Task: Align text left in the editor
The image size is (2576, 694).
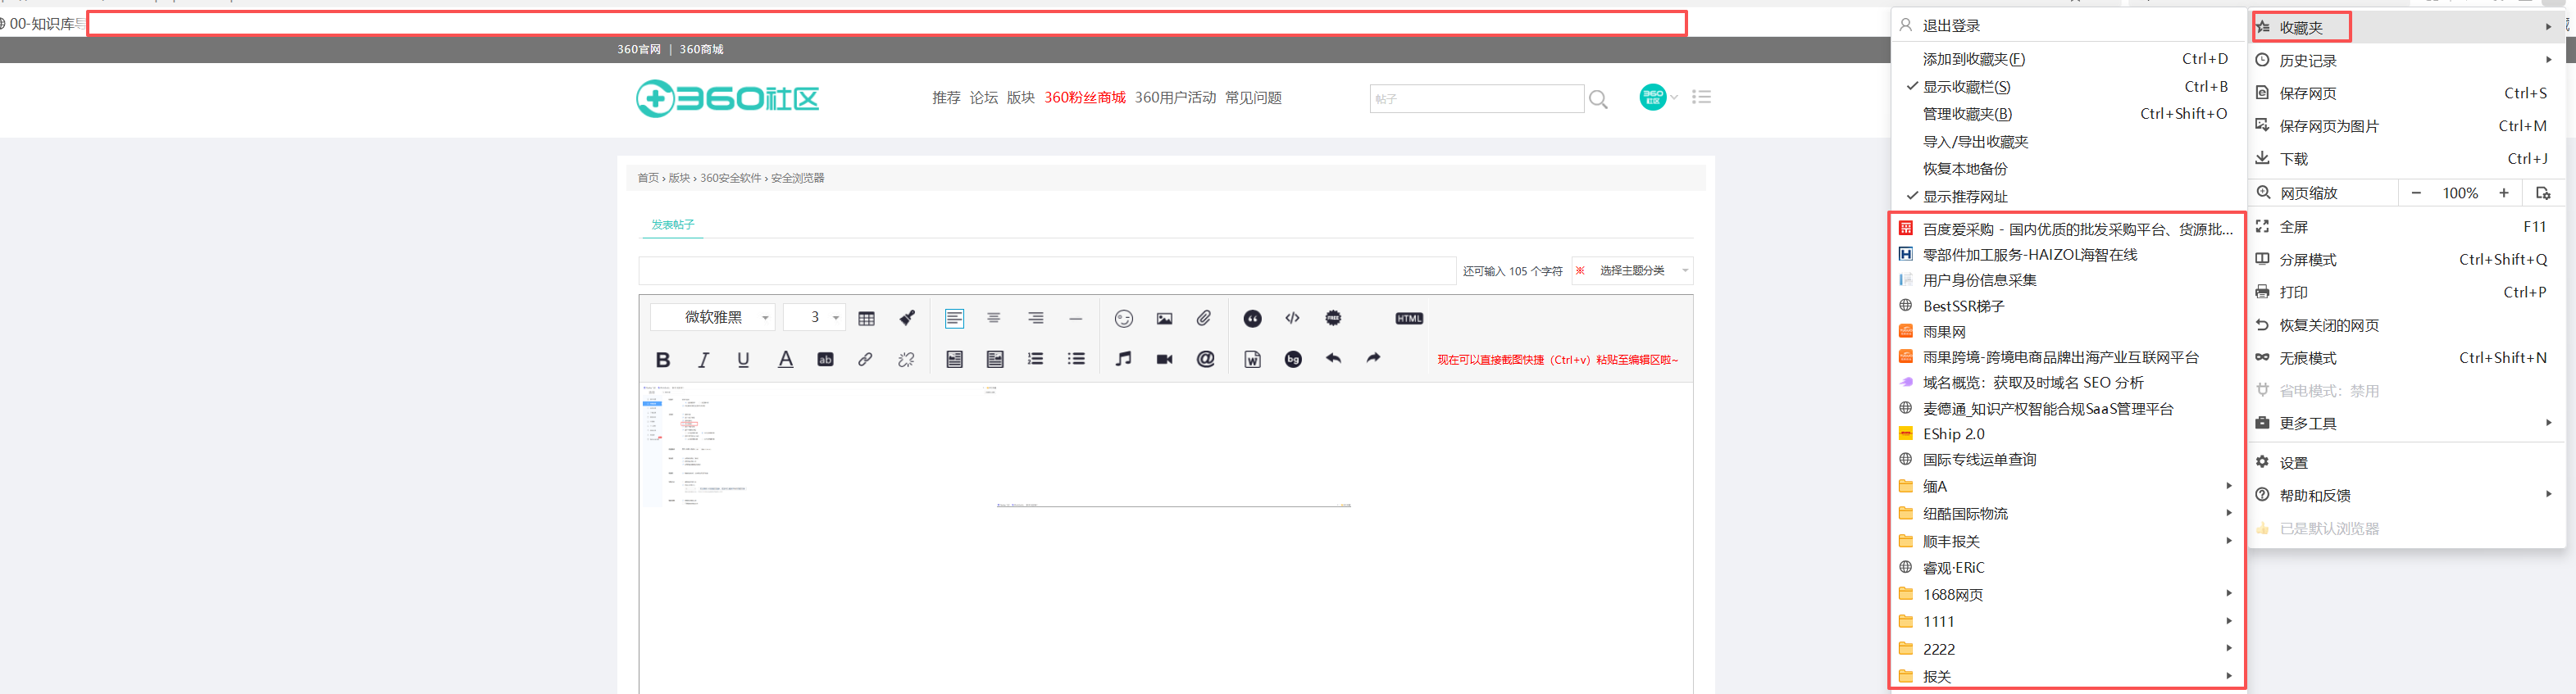Action: (954, 318)
